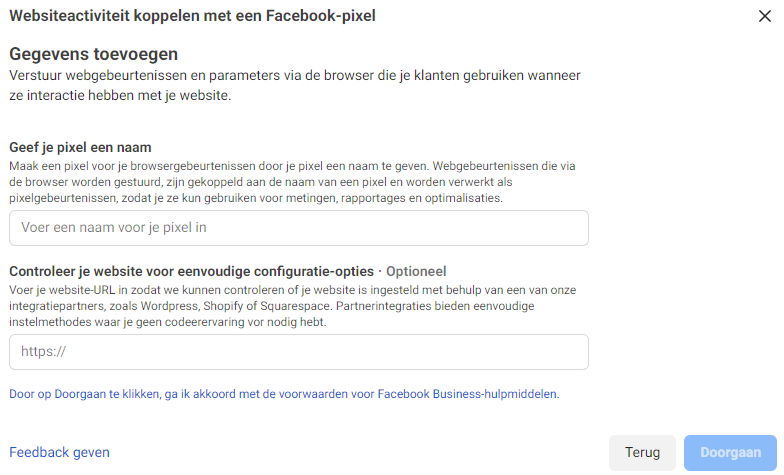Focus the website URL https:// field
The height and width of the screenshot is (475, 784).
(x=298, y=352)
